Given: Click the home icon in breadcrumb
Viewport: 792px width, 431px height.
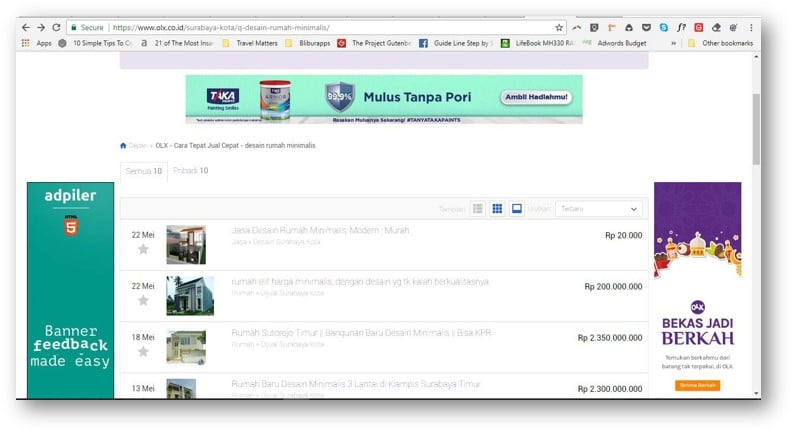Looking at the screenshot, I should pos(123,145).
